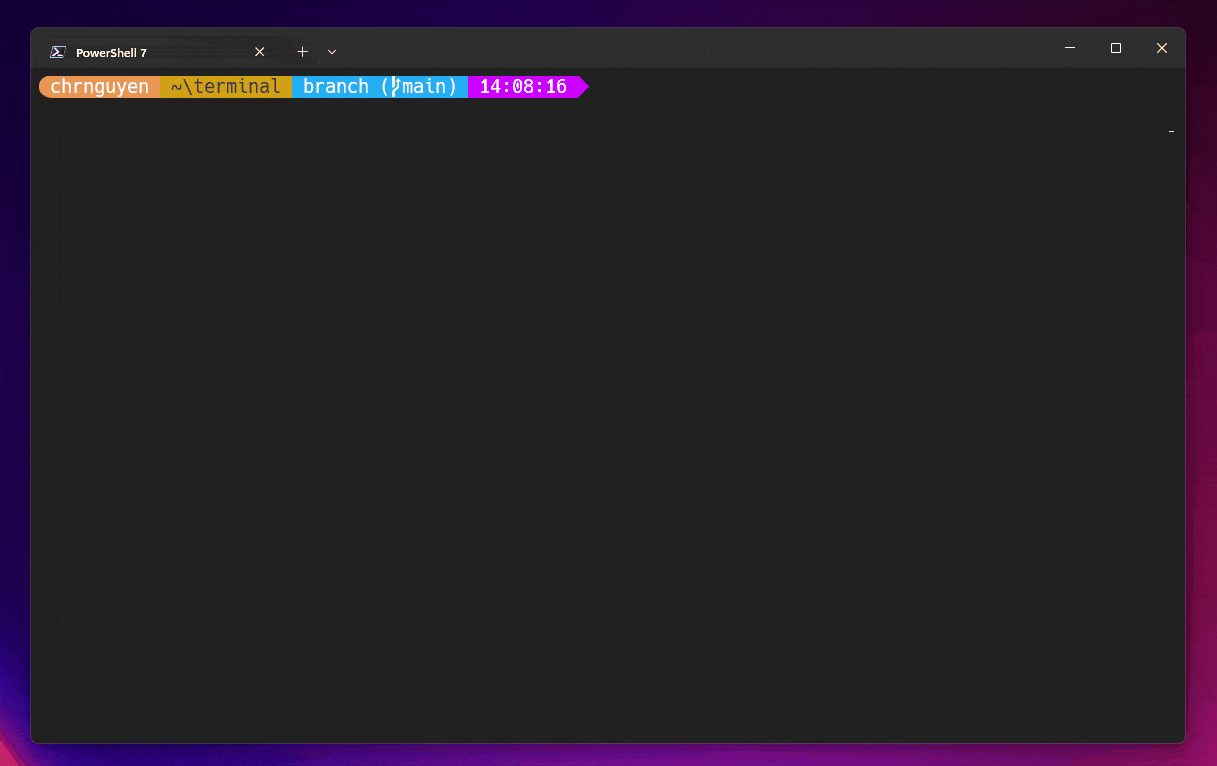The width and height of the screenshot is (1217, 766).
Task: Click the chrnguyen username prompt segment
Action: tap(99, 87)
